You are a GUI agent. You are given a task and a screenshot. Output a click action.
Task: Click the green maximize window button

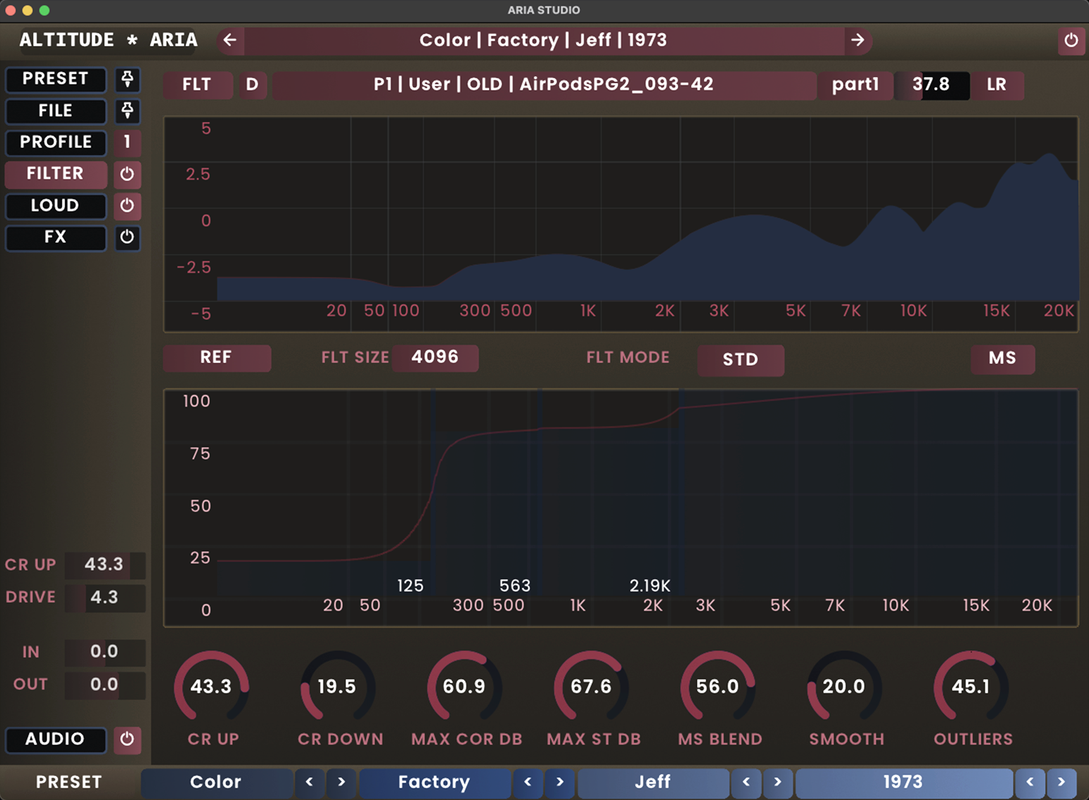[44, 10]
